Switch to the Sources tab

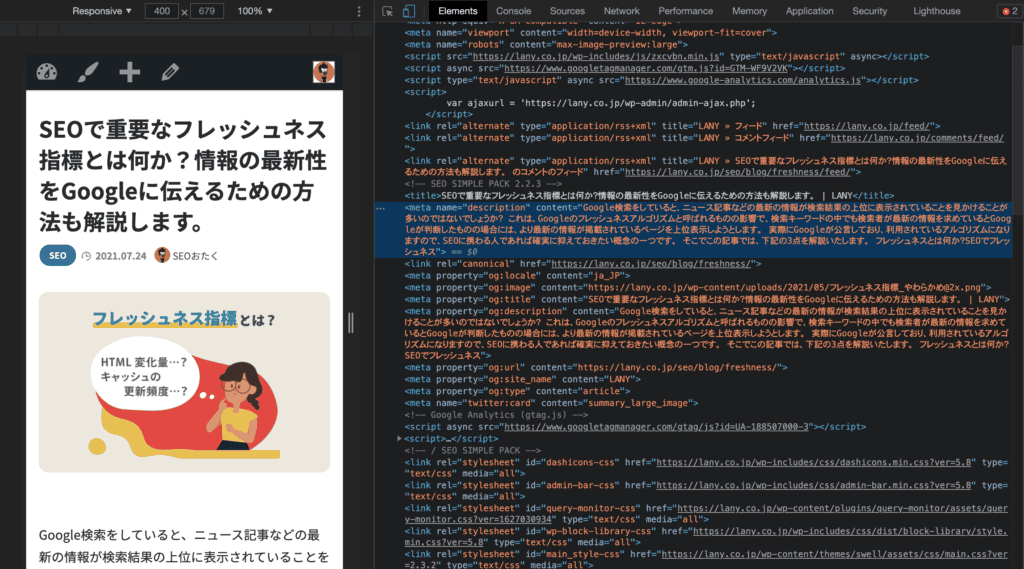[x=567, y=11]
